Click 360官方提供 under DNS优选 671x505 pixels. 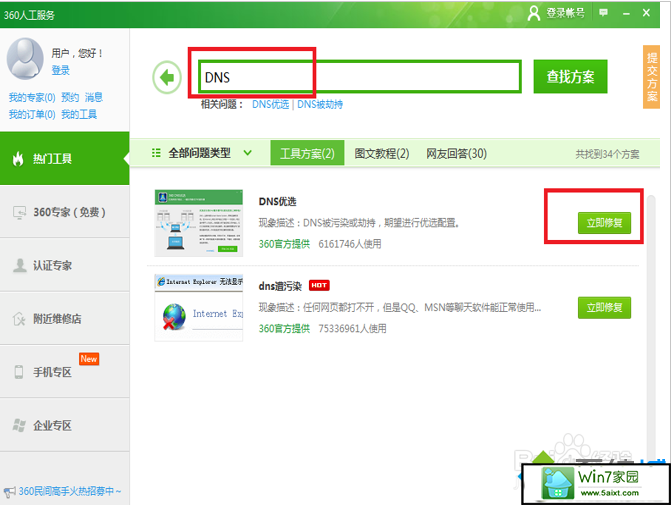tap(284, 244)
